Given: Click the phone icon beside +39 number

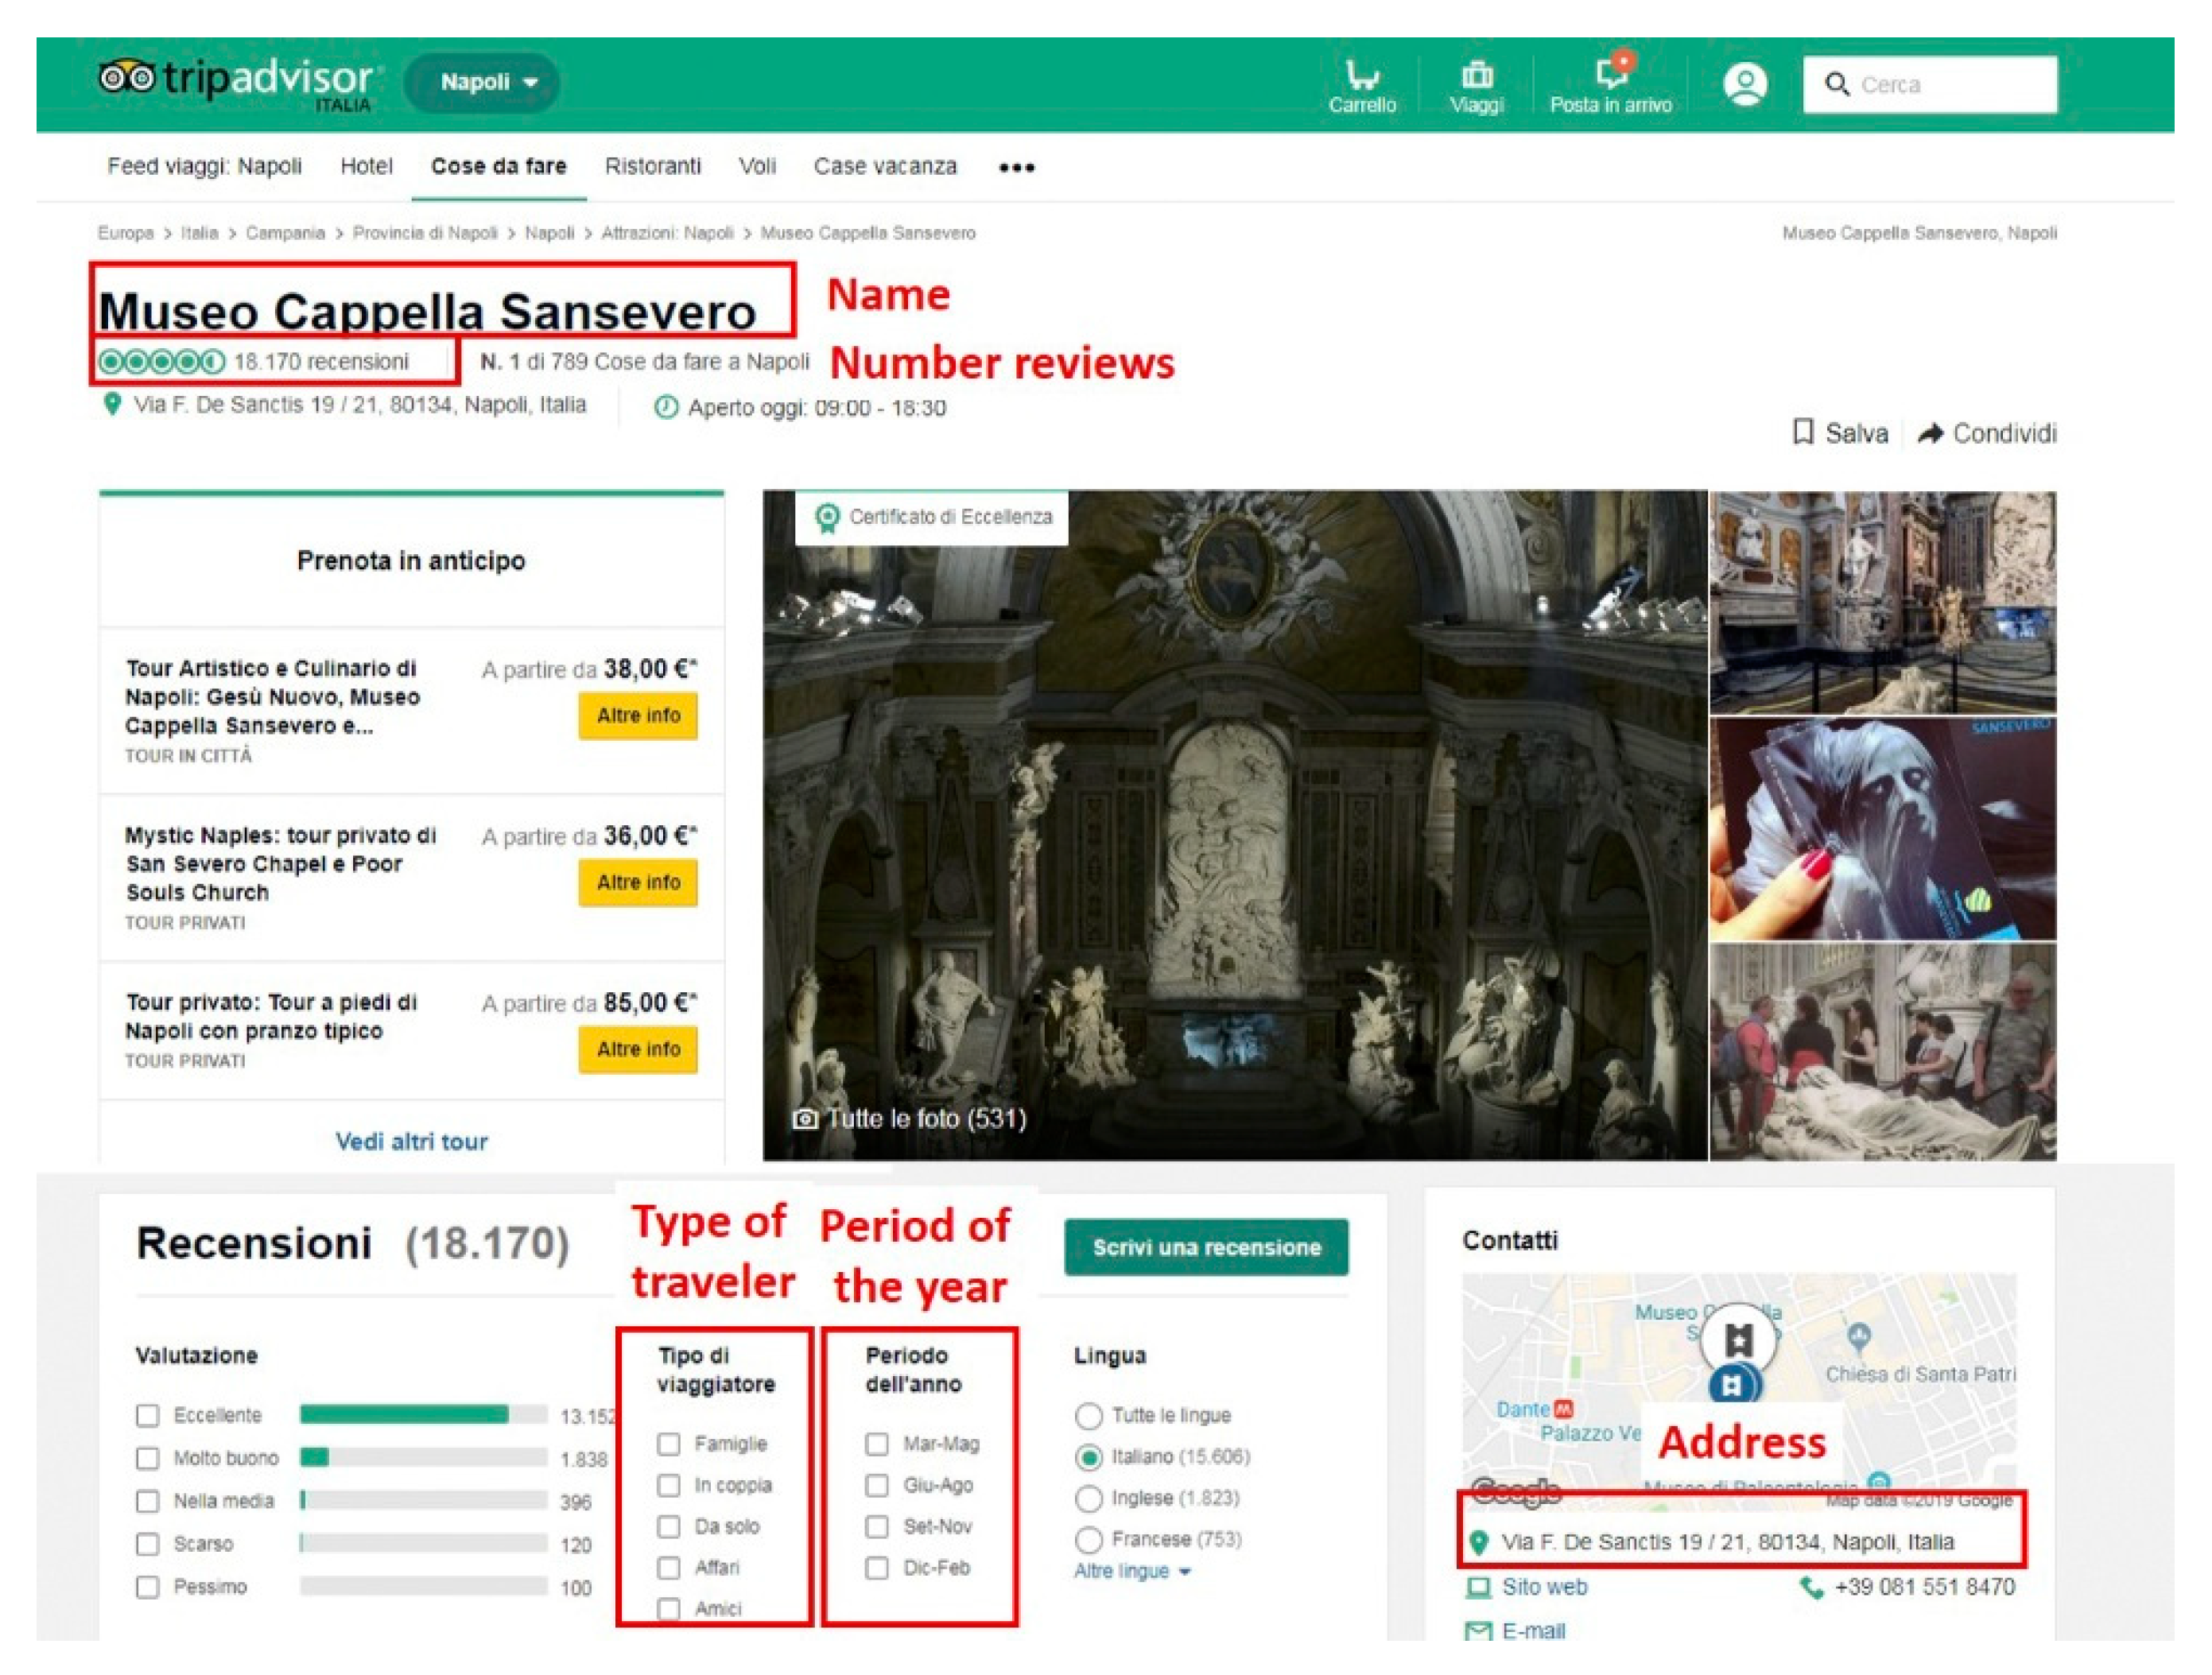Looking at the screenshot, I should [1811, 1587].
